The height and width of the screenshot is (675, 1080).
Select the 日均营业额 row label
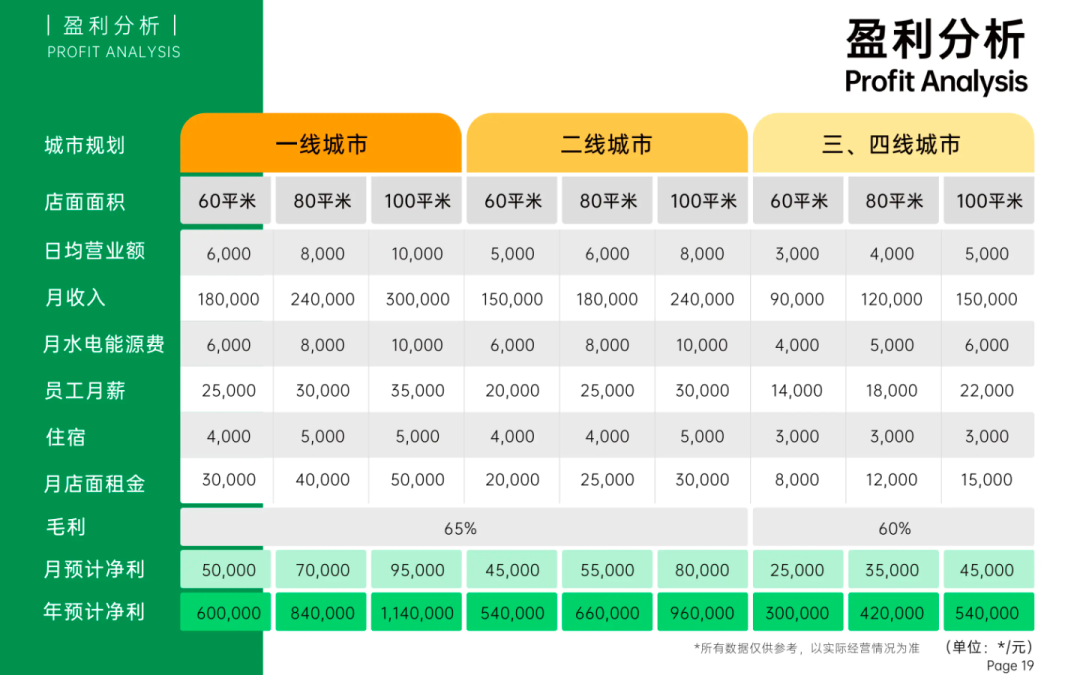pos(94,251)
